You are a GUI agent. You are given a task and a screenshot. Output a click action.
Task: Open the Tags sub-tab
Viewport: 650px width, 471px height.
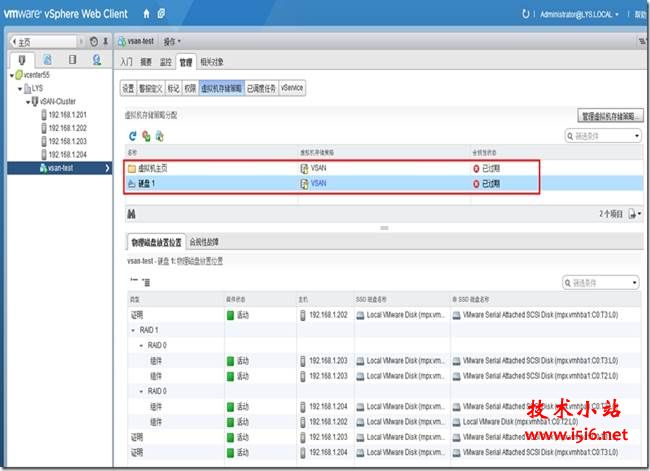[173, 88]
